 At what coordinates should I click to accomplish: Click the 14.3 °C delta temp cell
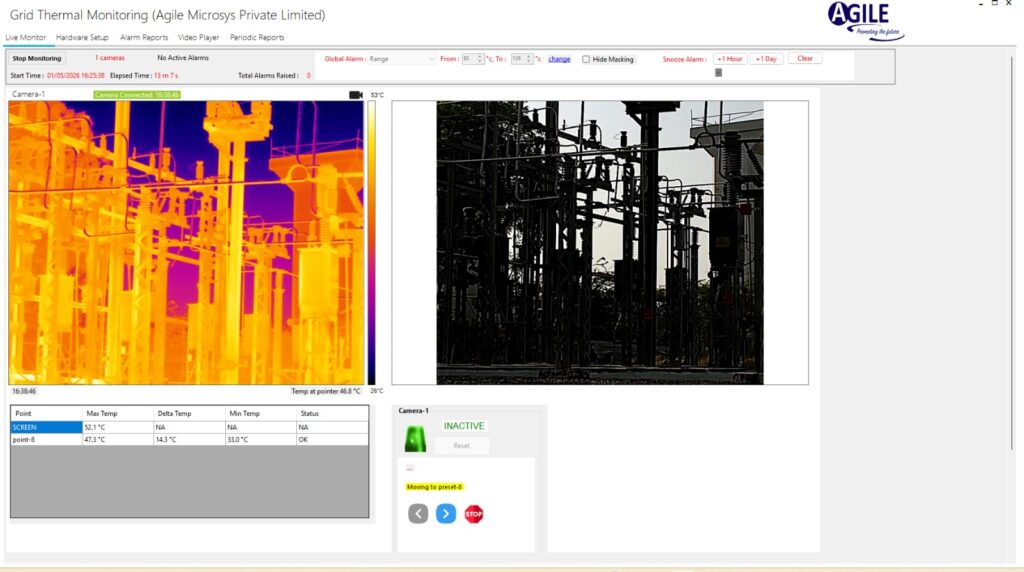189,439
